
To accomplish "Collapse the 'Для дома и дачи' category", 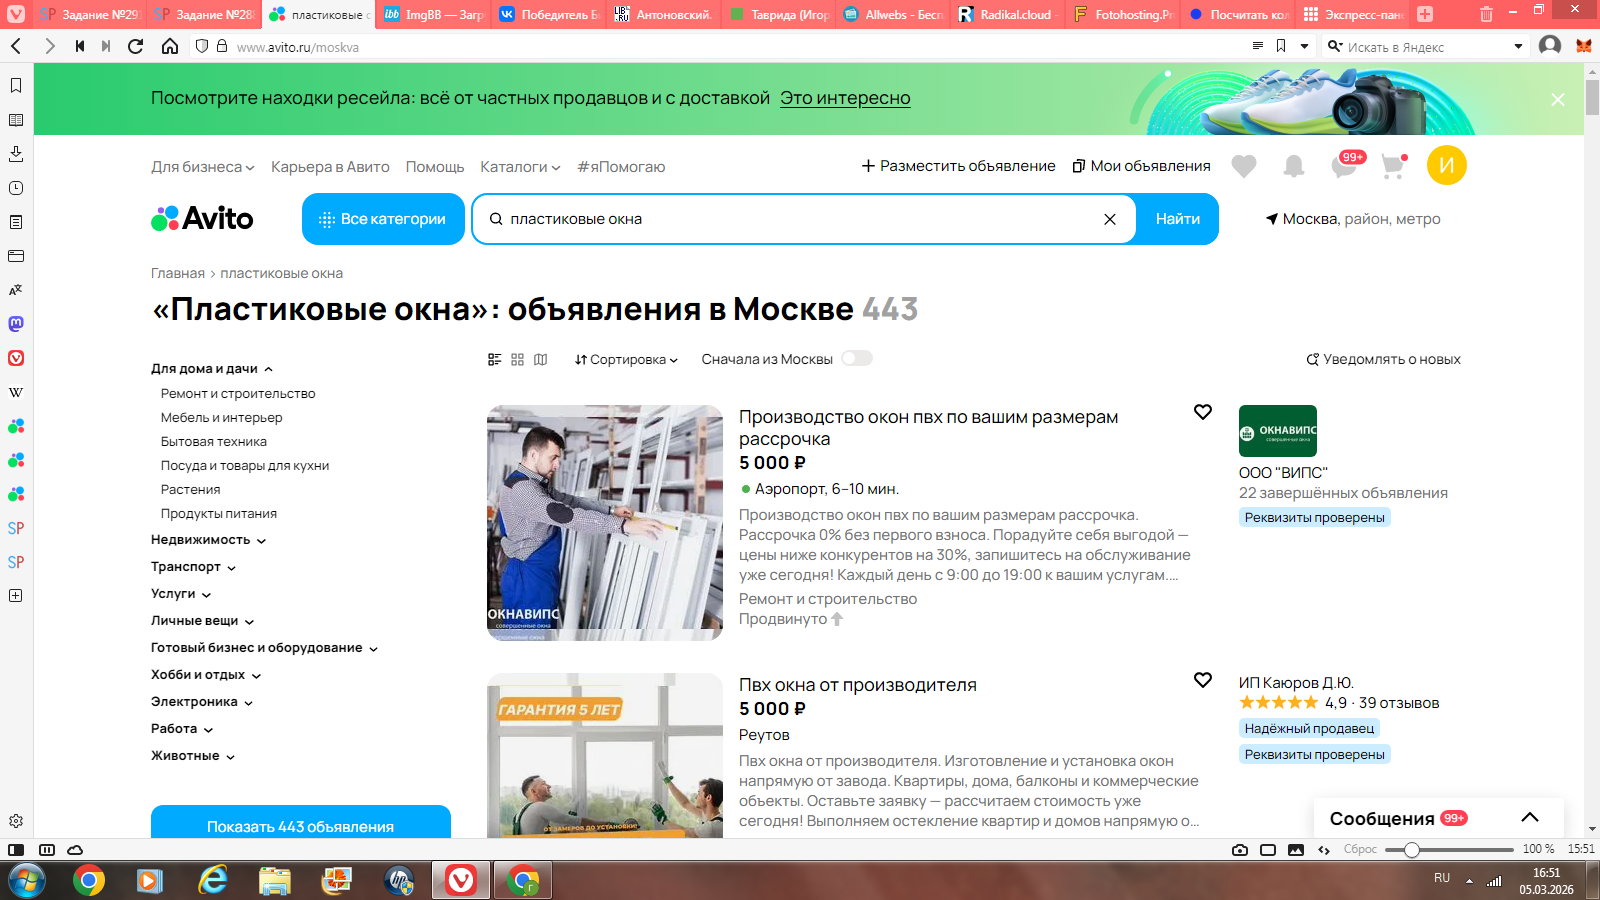I will coord(212,369).
